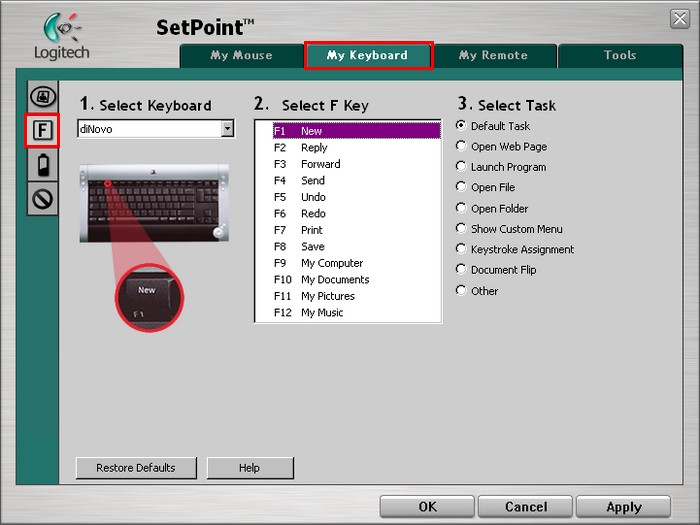700x525 pixels.
Task: Select the Default Task radio button
Action: tap(461, 125)
